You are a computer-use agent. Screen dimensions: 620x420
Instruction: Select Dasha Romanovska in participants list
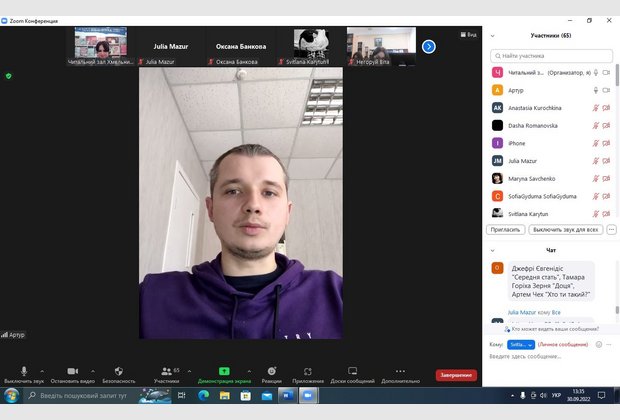pyautogui.click(x=551, y=126)
